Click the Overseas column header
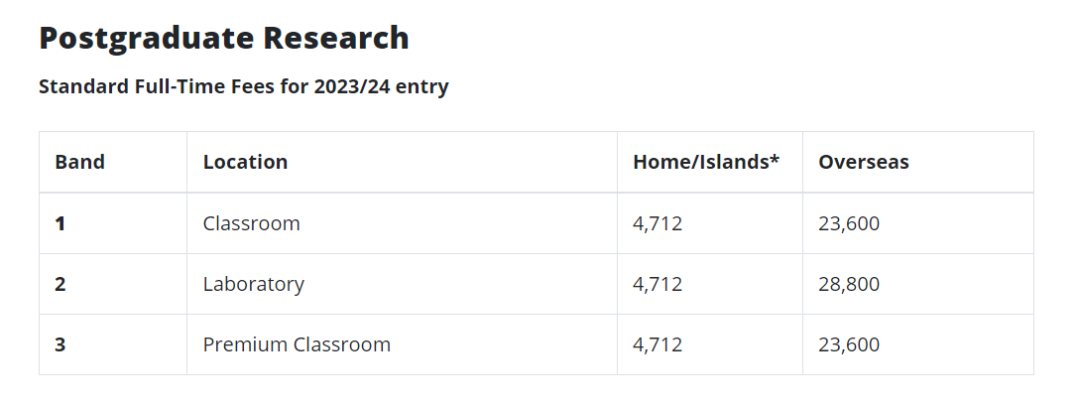 point(864,162)
